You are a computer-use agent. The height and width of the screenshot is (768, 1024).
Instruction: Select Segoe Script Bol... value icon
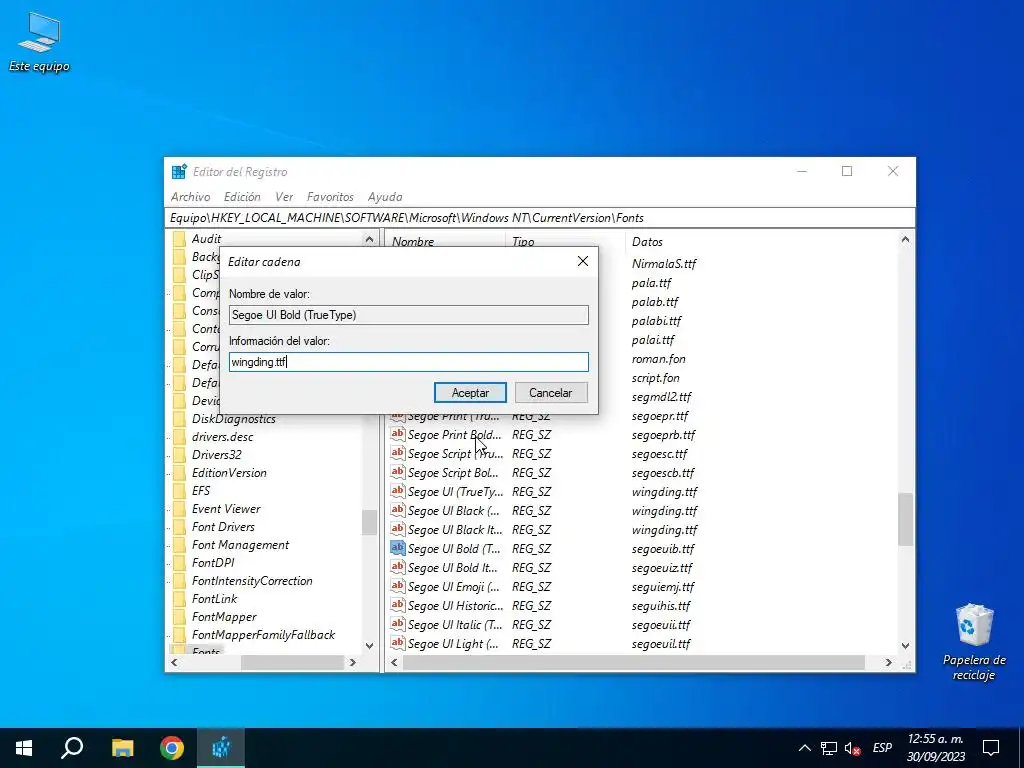(x=397, y=472)
